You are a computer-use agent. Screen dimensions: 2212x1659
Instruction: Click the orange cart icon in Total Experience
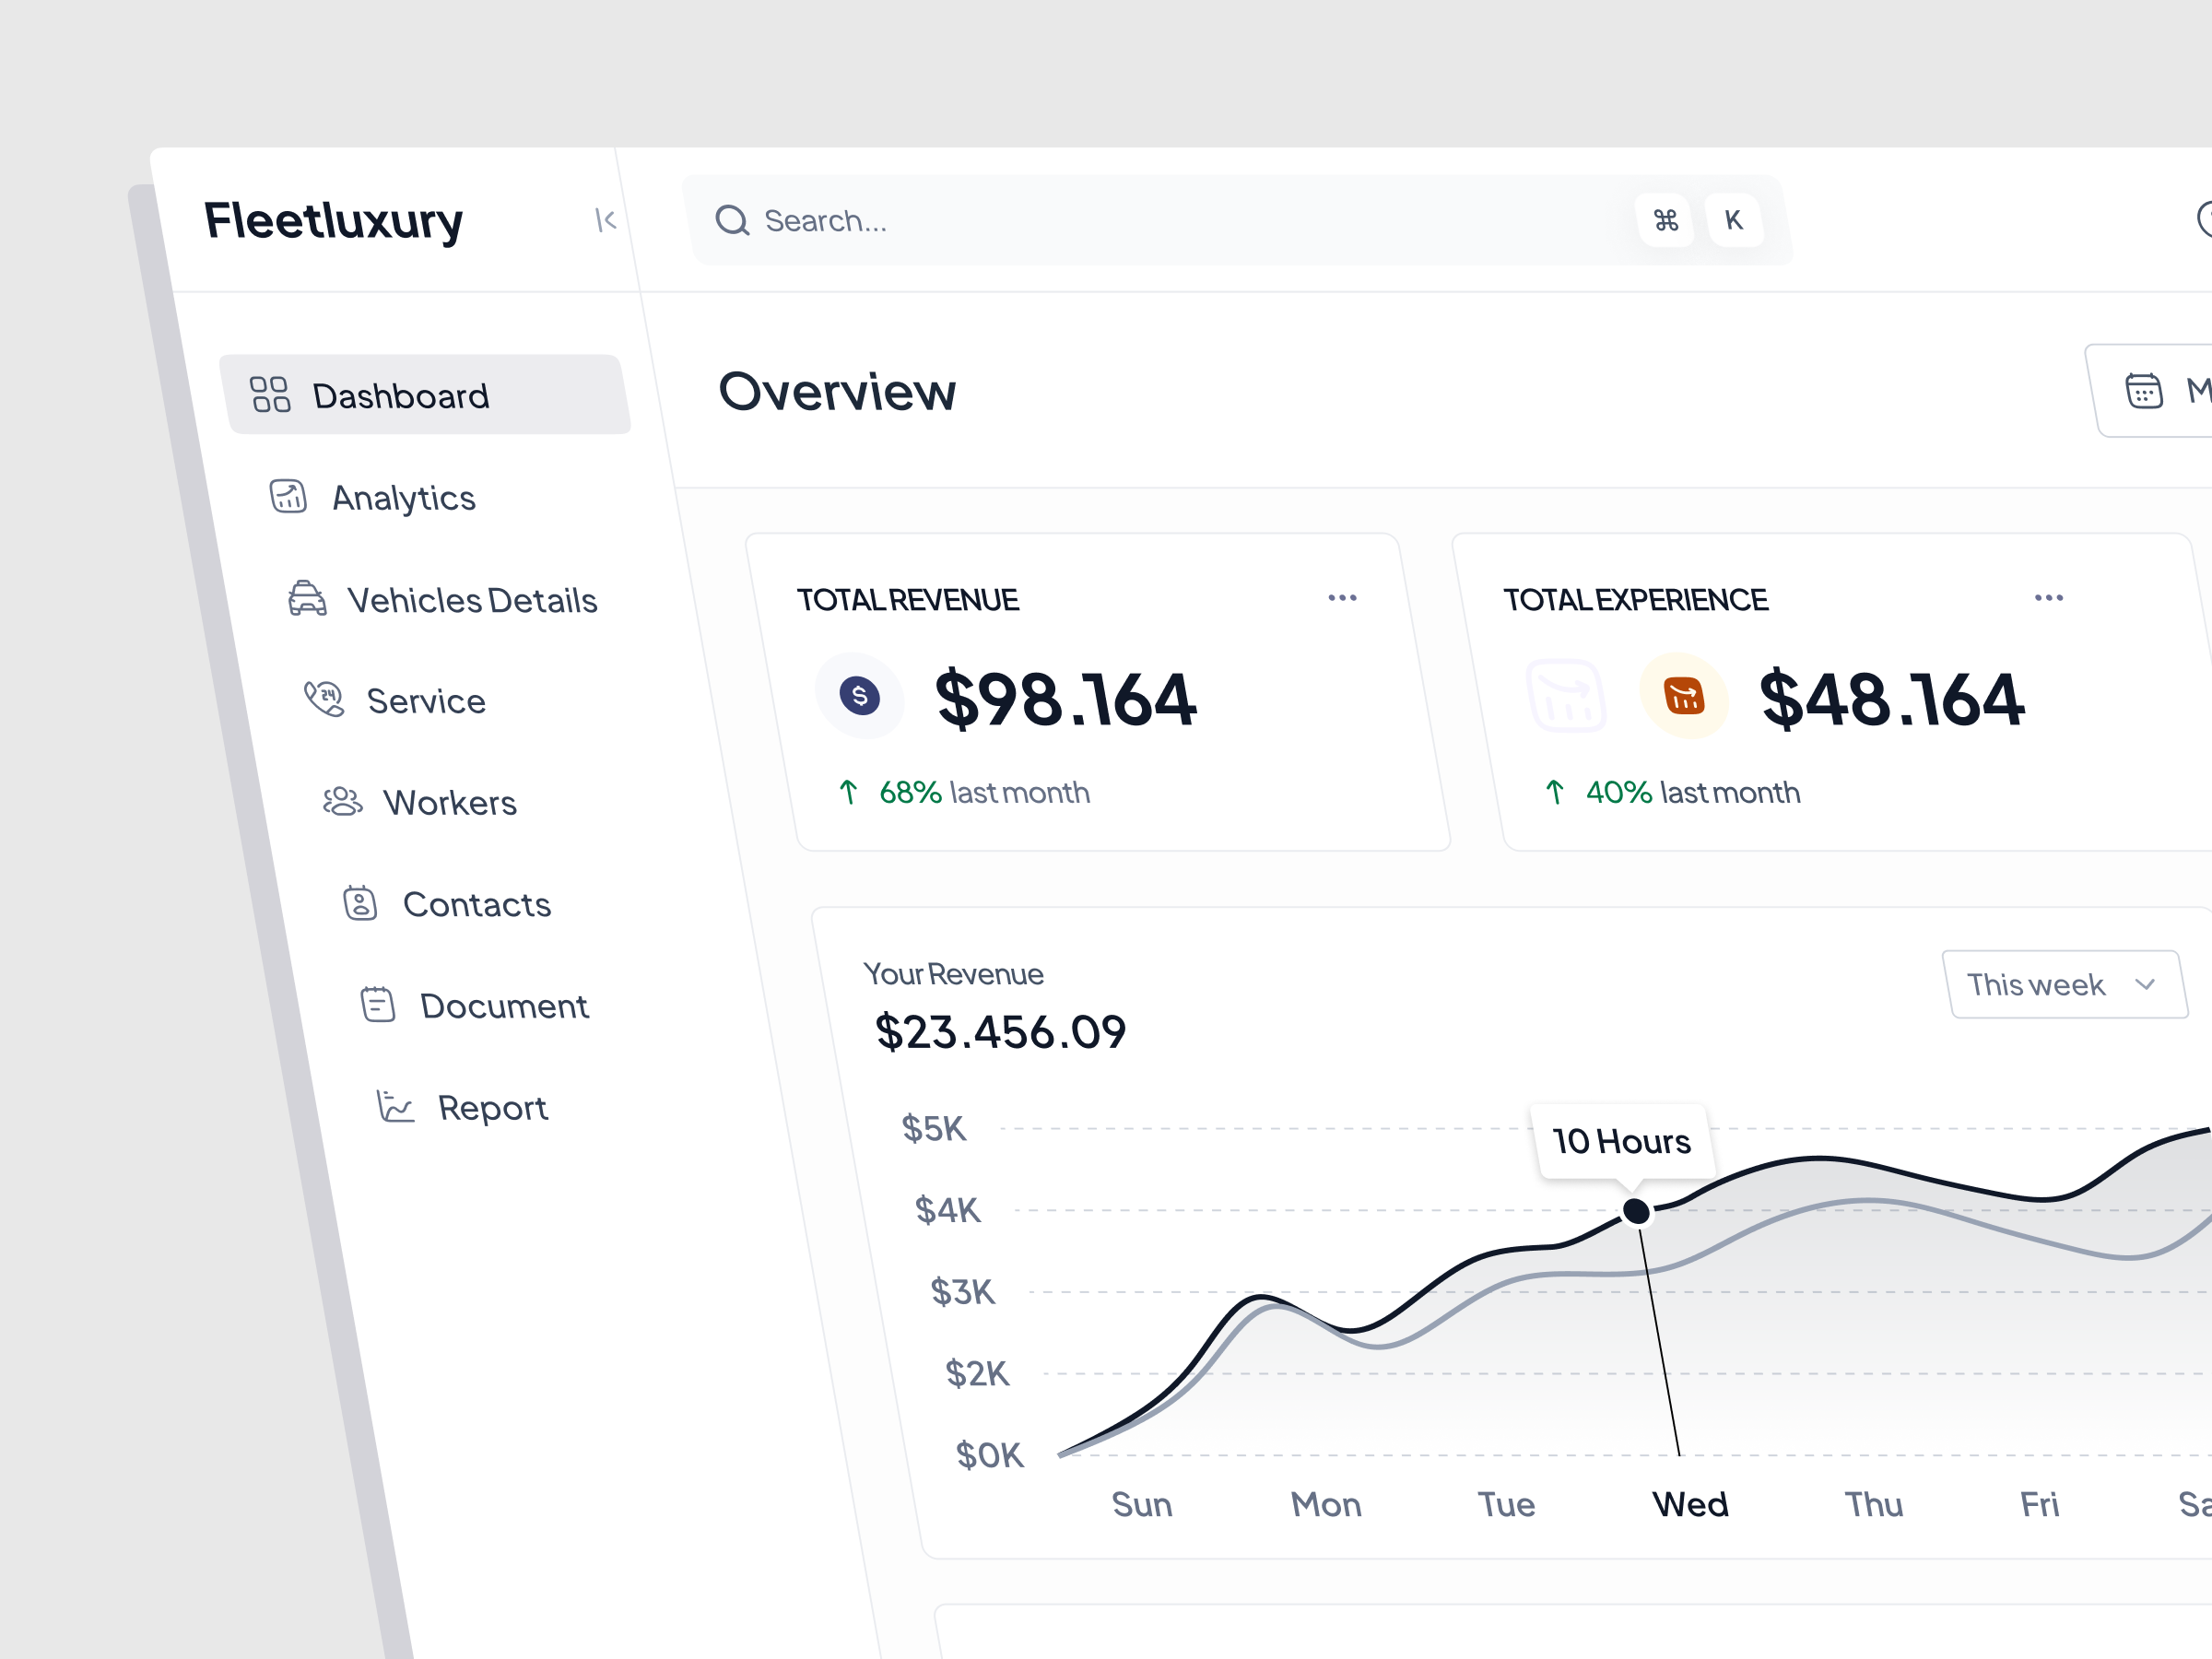(1684, 695)
